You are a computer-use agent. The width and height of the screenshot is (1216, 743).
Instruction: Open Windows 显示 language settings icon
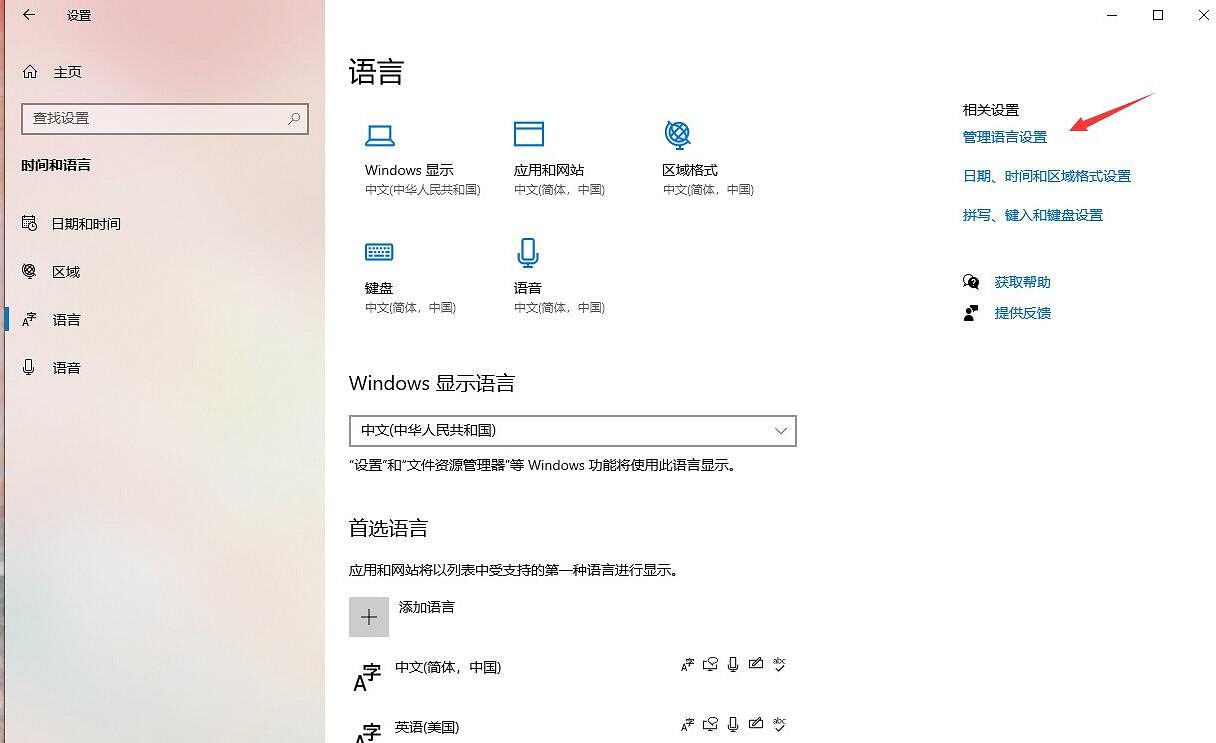click(379, 133)
